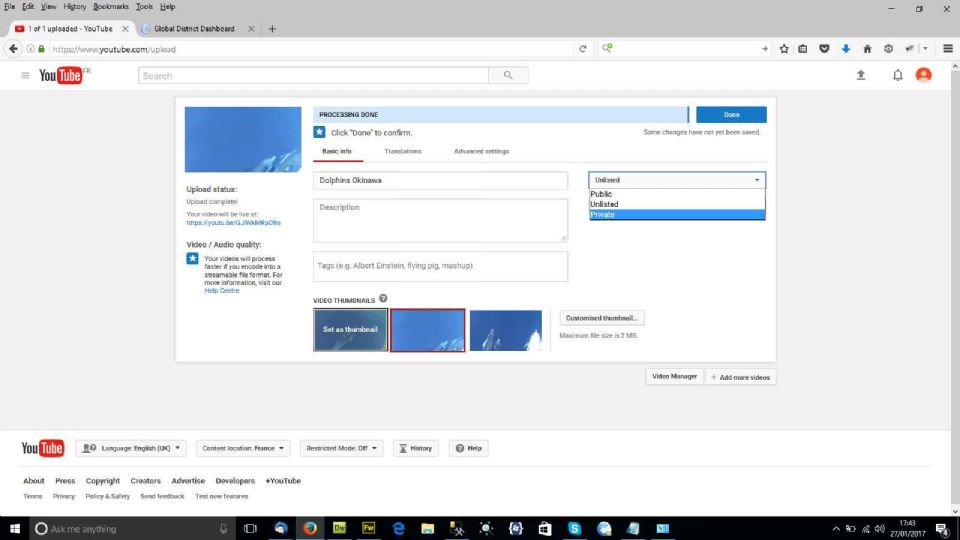This screenshot has width=960, height=540.
Task: Switch to the Global District Dashboard tab
Action: pyautogui.click(x=194, y=29)
